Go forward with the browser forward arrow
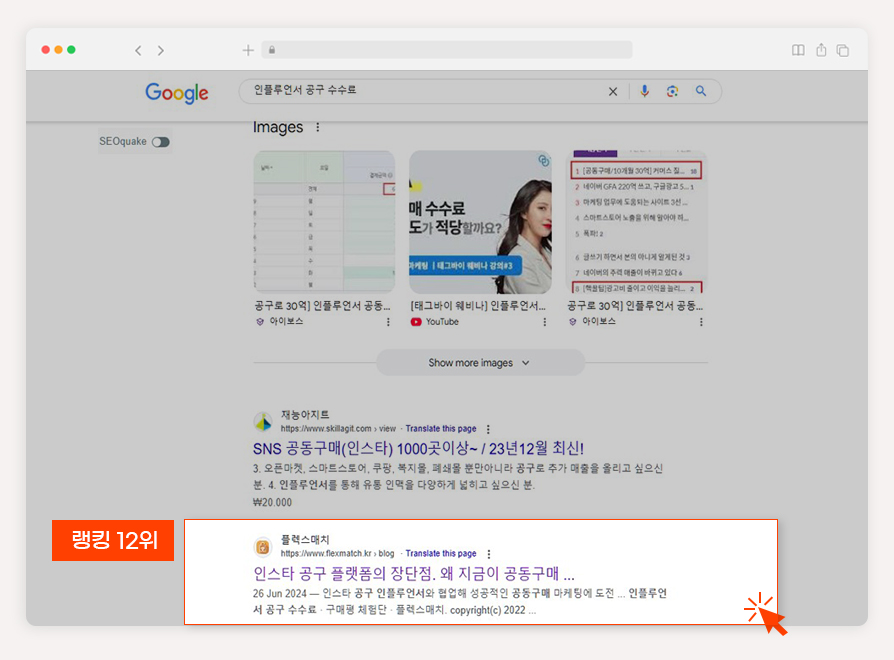 pyautogui.click(x=161, y=50)
